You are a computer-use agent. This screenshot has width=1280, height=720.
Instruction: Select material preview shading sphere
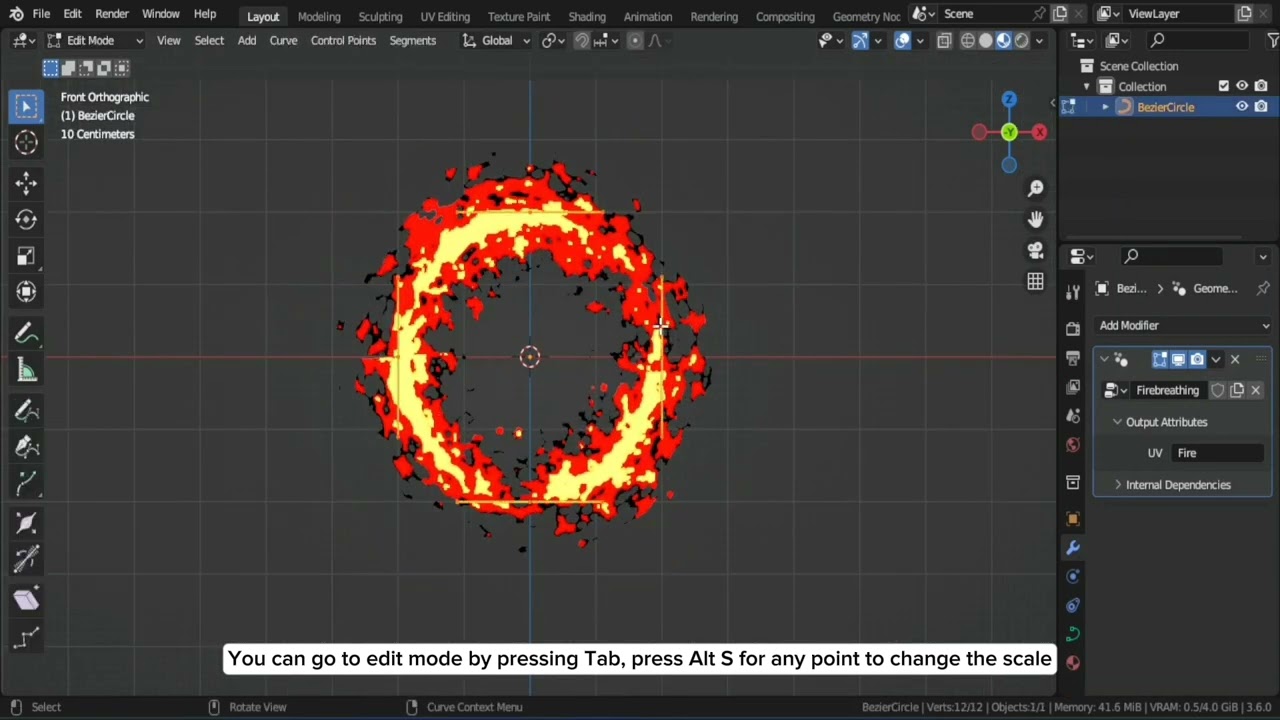(1003, 41)
